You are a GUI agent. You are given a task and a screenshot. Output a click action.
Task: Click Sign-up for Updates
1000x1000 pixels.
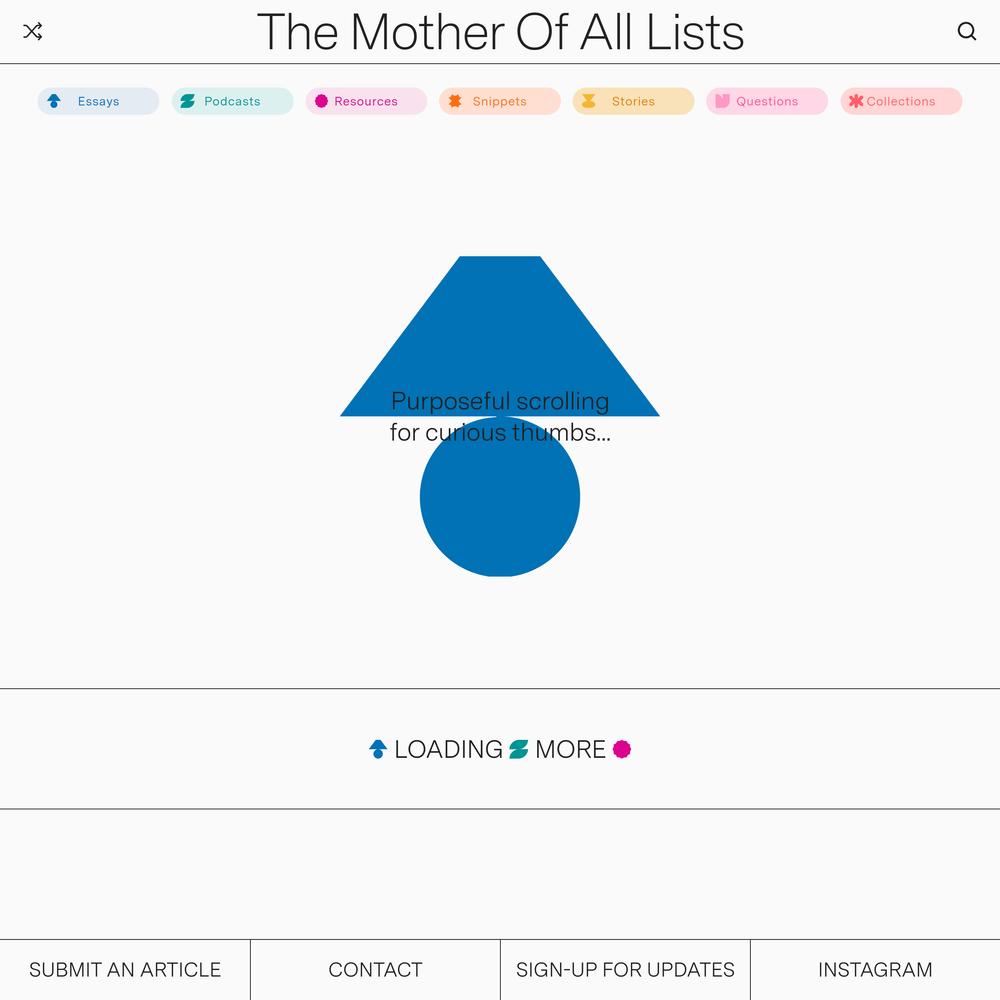coord(625,969)
